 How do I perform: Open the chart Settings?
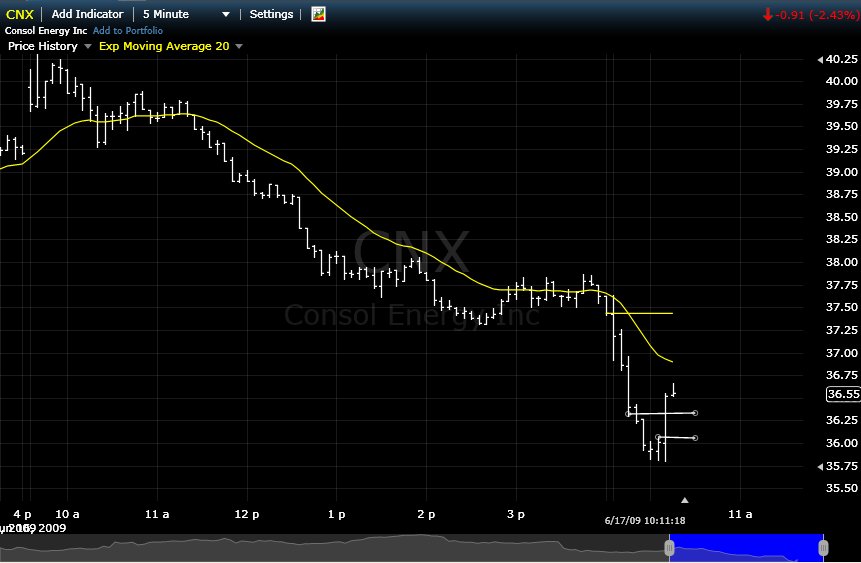271,14
